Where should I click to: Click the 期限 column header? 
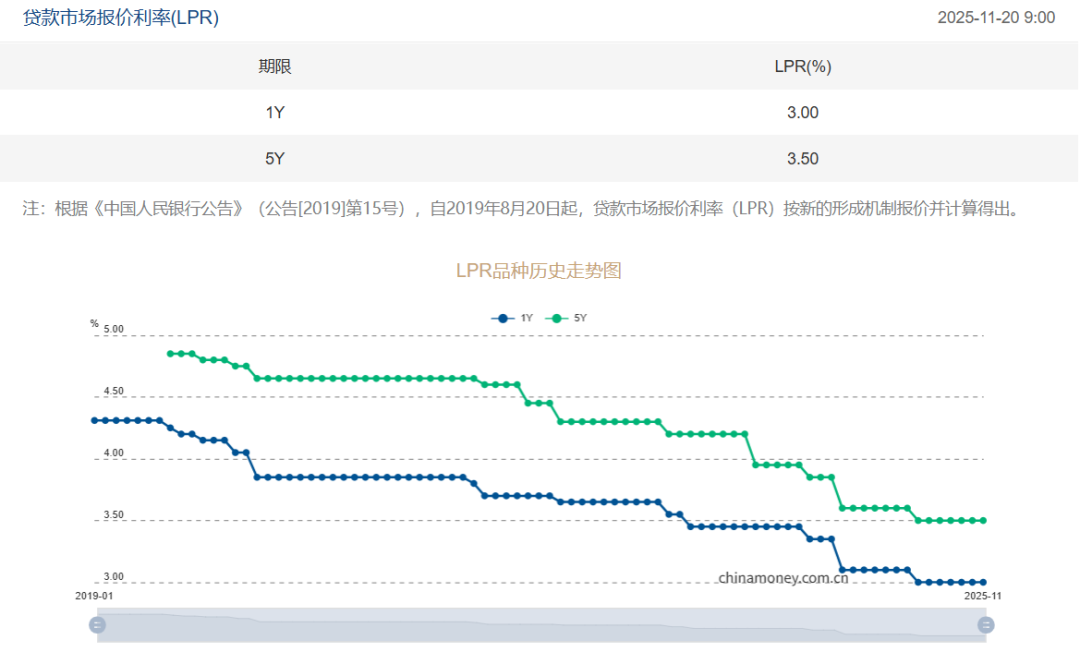point(277,67)
